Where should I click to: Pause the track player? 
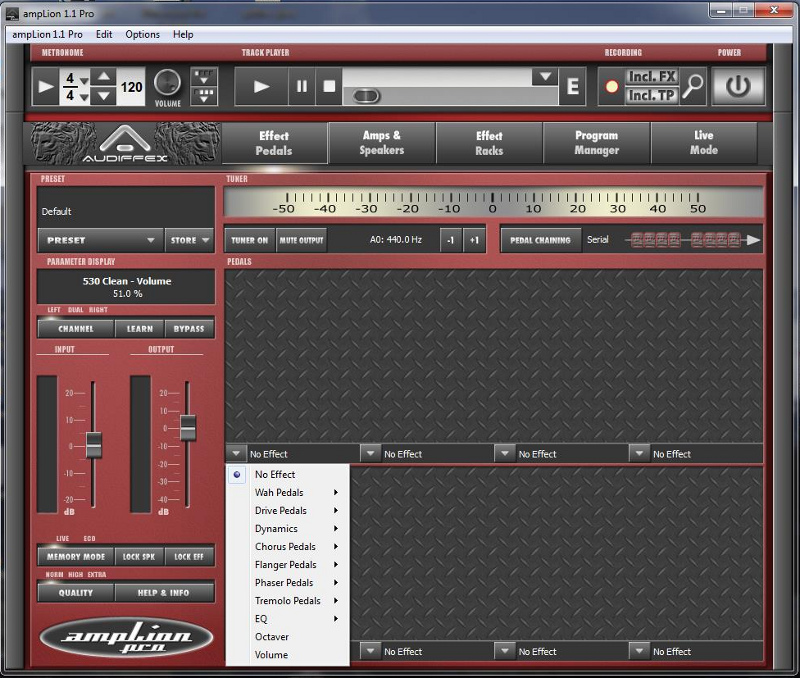(x=302, y=86)
